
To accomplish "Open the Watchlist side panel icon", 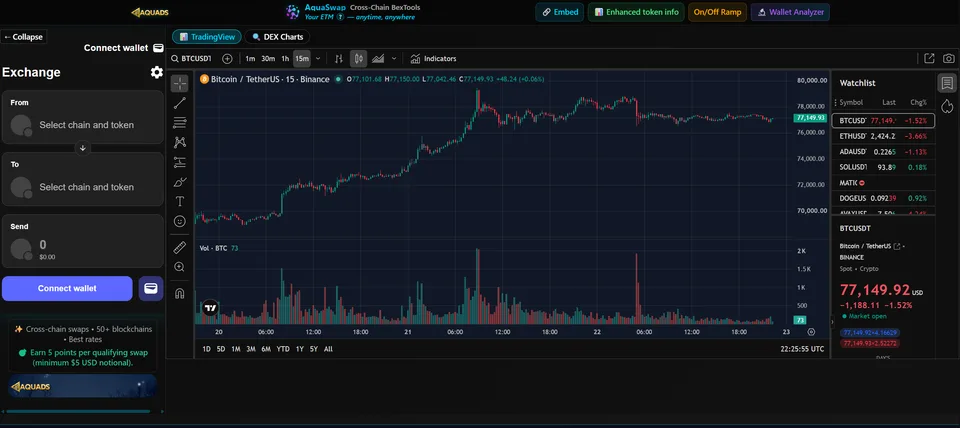I will coord(947,83).
